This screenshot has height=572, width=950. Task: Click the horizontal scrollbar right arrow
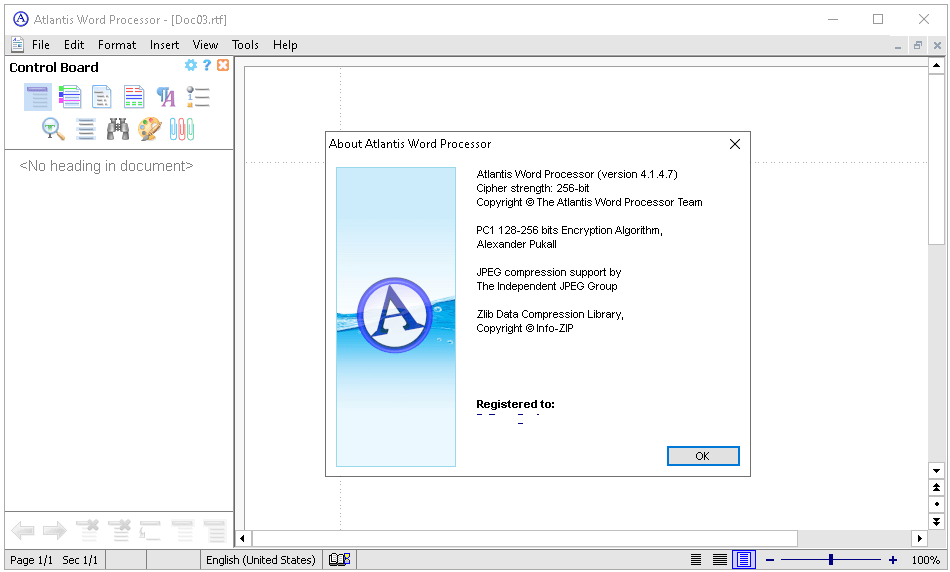(x=920, y=538)
